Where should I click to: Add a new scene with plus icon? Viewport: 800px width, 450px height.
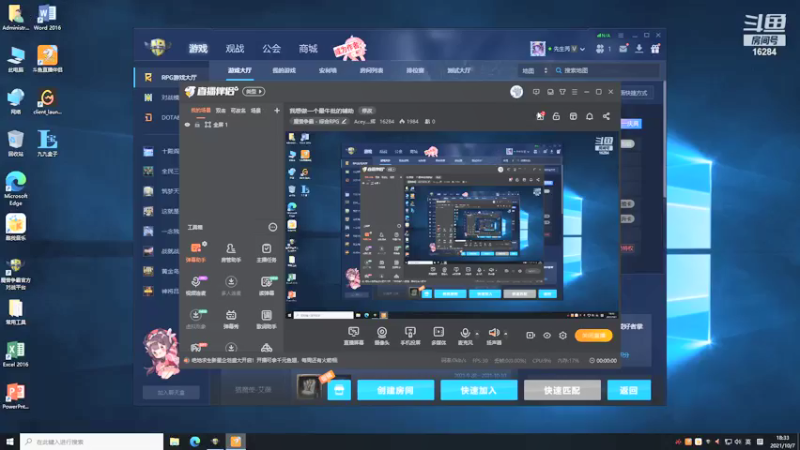[x=277, y=110]
